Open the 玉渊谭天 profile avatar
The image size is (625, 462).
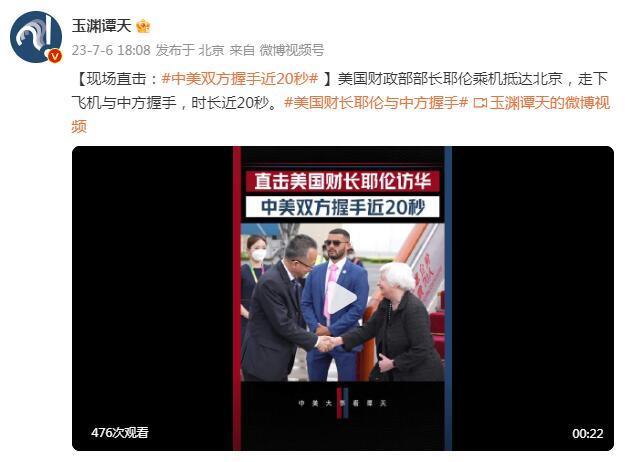pos(36,37)
